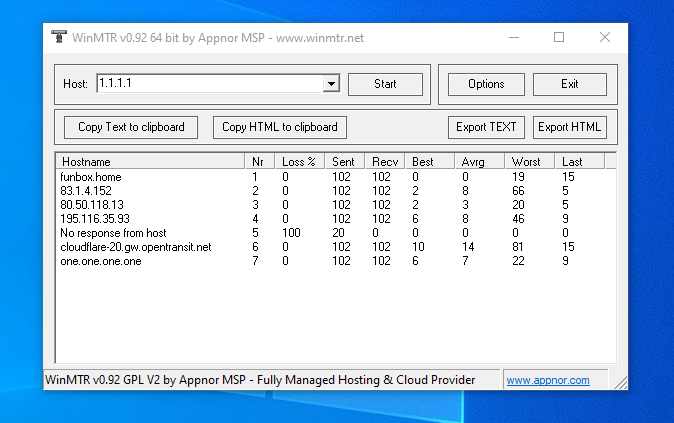The image size is (674, 423).
Task: Maximize the WinMTR window
Action: 559,37
